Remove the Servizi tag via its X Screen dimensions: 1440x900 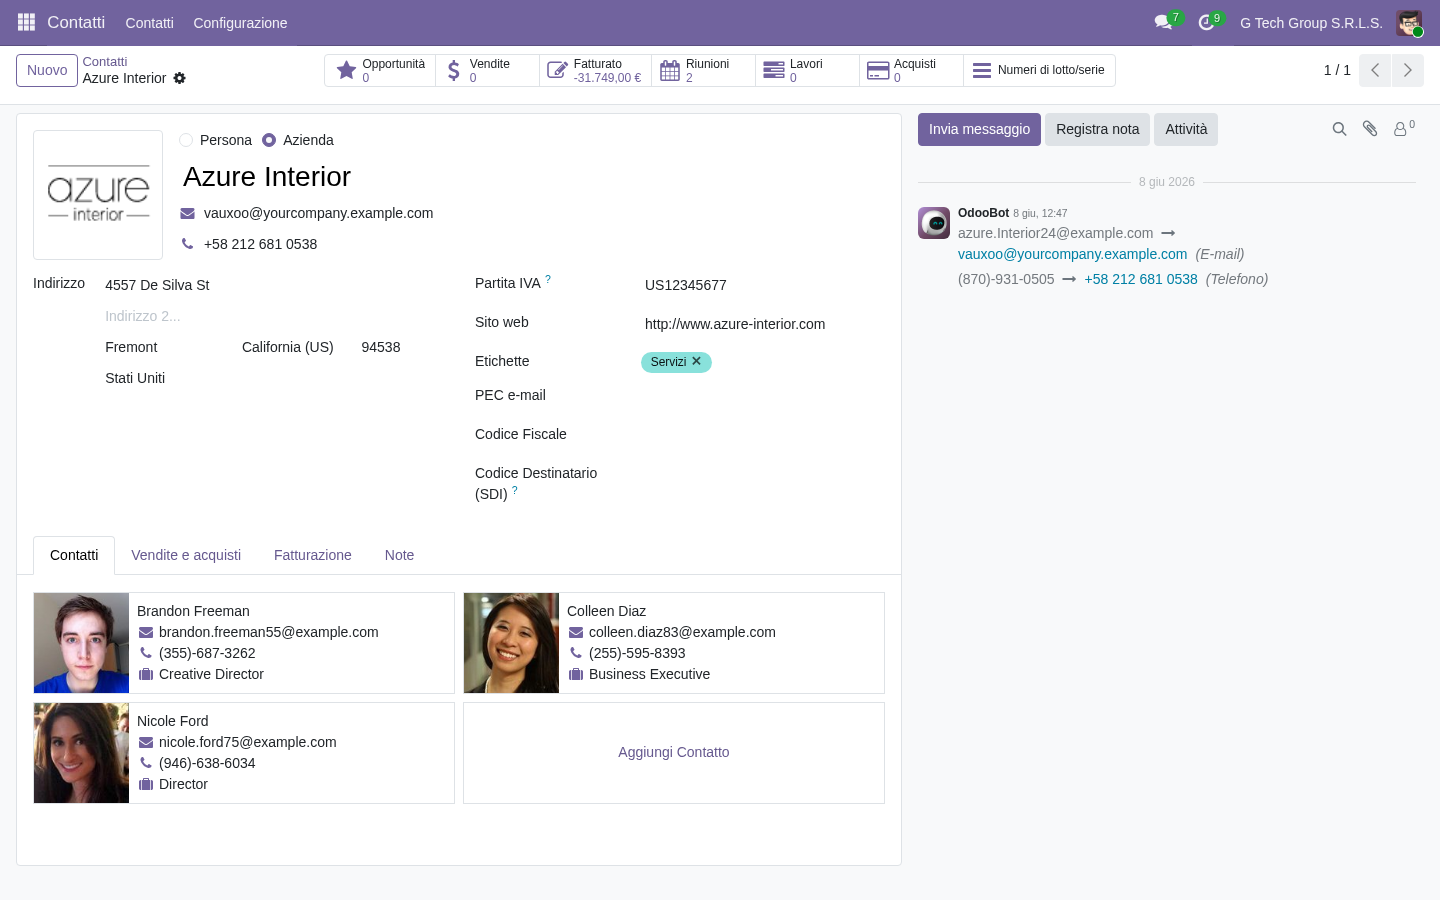click(x=696, y=361)
